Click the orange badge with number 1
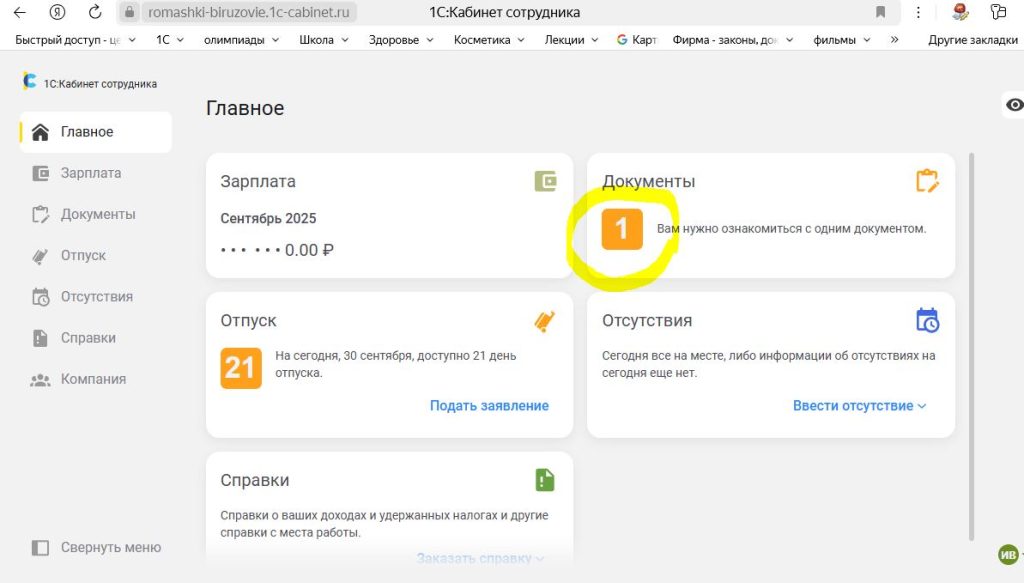 tap(621, 229)
